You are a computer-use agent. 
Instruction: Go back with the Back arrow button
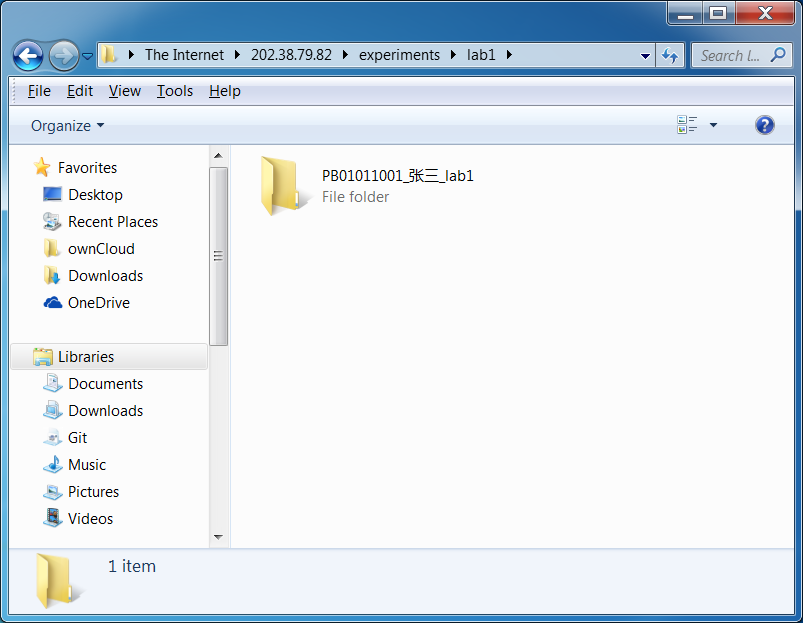(x=28, y=55)
